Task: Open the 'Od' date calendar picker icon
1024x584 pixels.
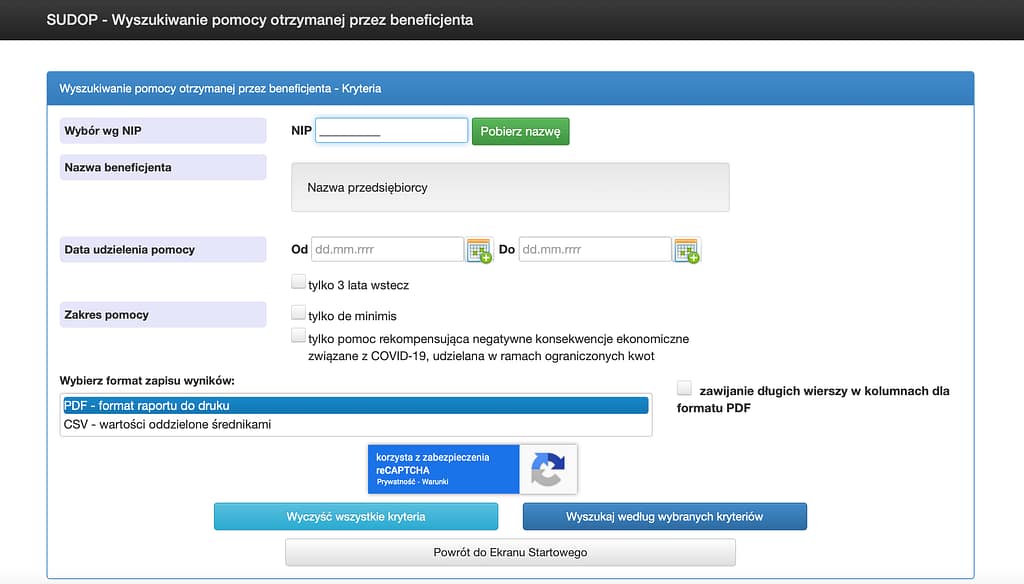Action: pyautogui.click(x=479, y=250)
